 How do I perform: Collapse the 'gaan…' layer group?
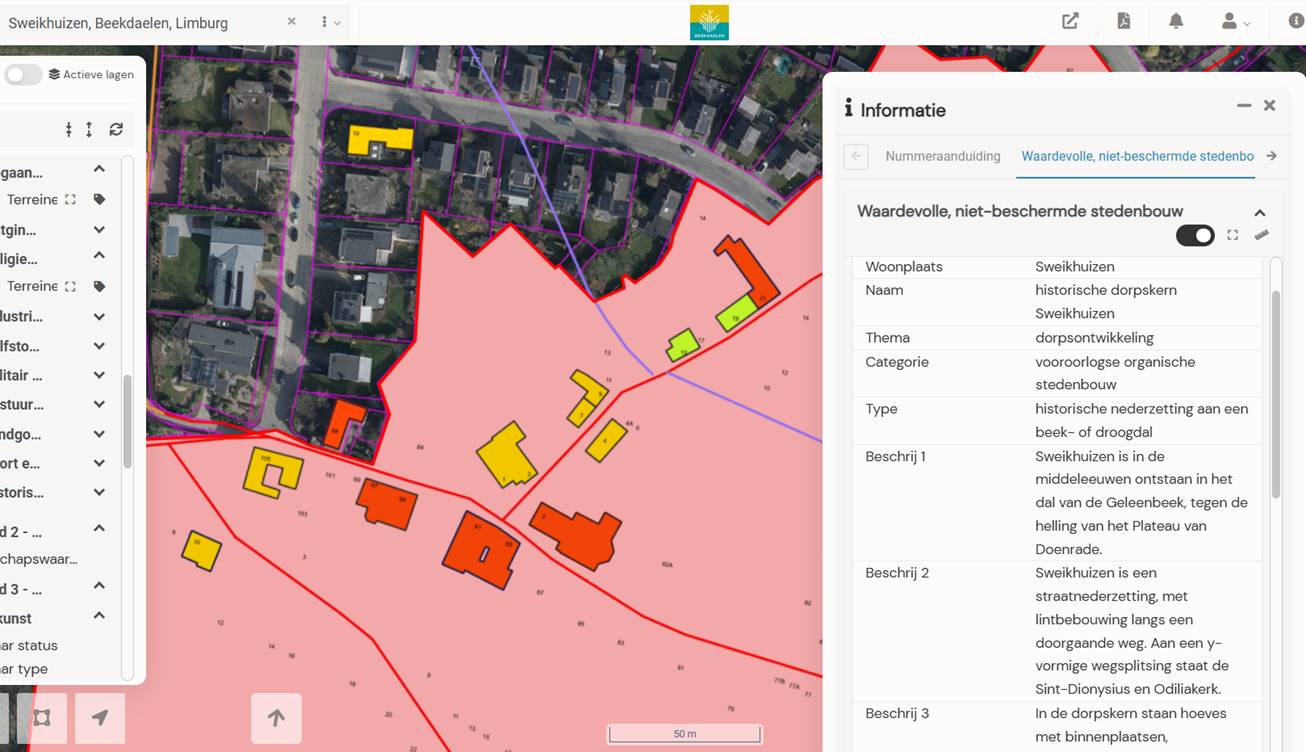(99, 170)
